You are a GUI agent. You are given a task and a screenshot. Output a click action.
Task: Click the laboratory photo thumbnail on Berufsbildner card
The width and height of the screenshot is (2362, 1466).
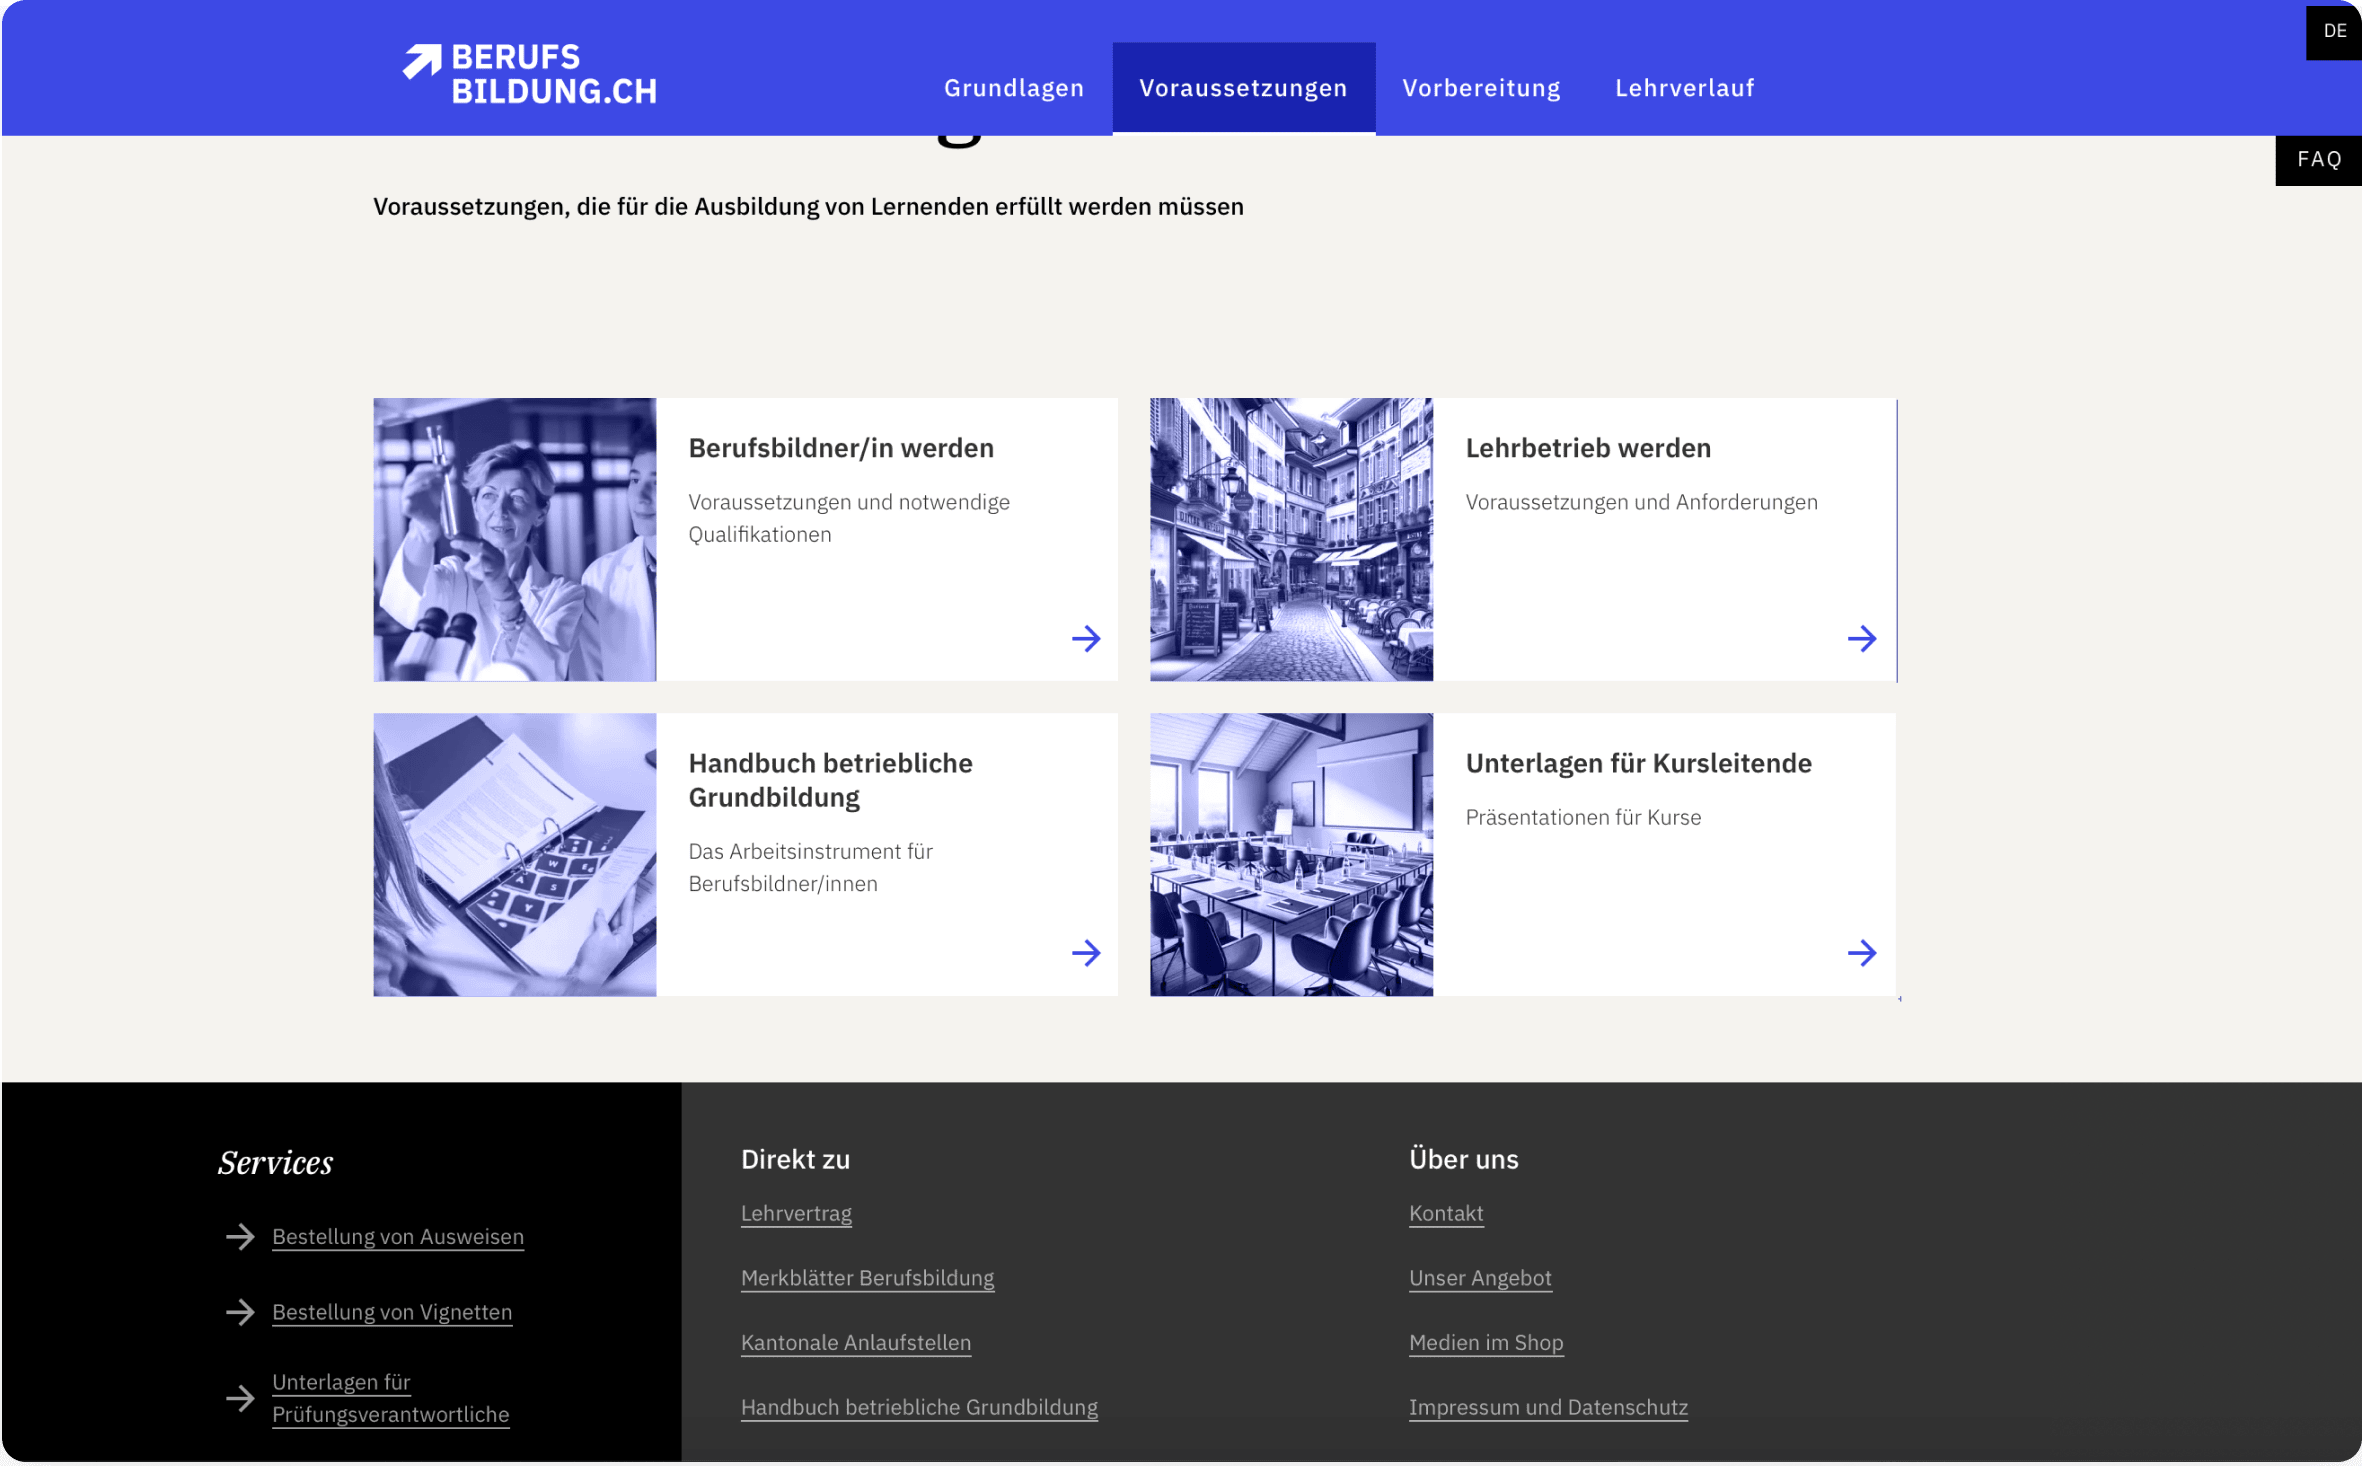(514, 540)
